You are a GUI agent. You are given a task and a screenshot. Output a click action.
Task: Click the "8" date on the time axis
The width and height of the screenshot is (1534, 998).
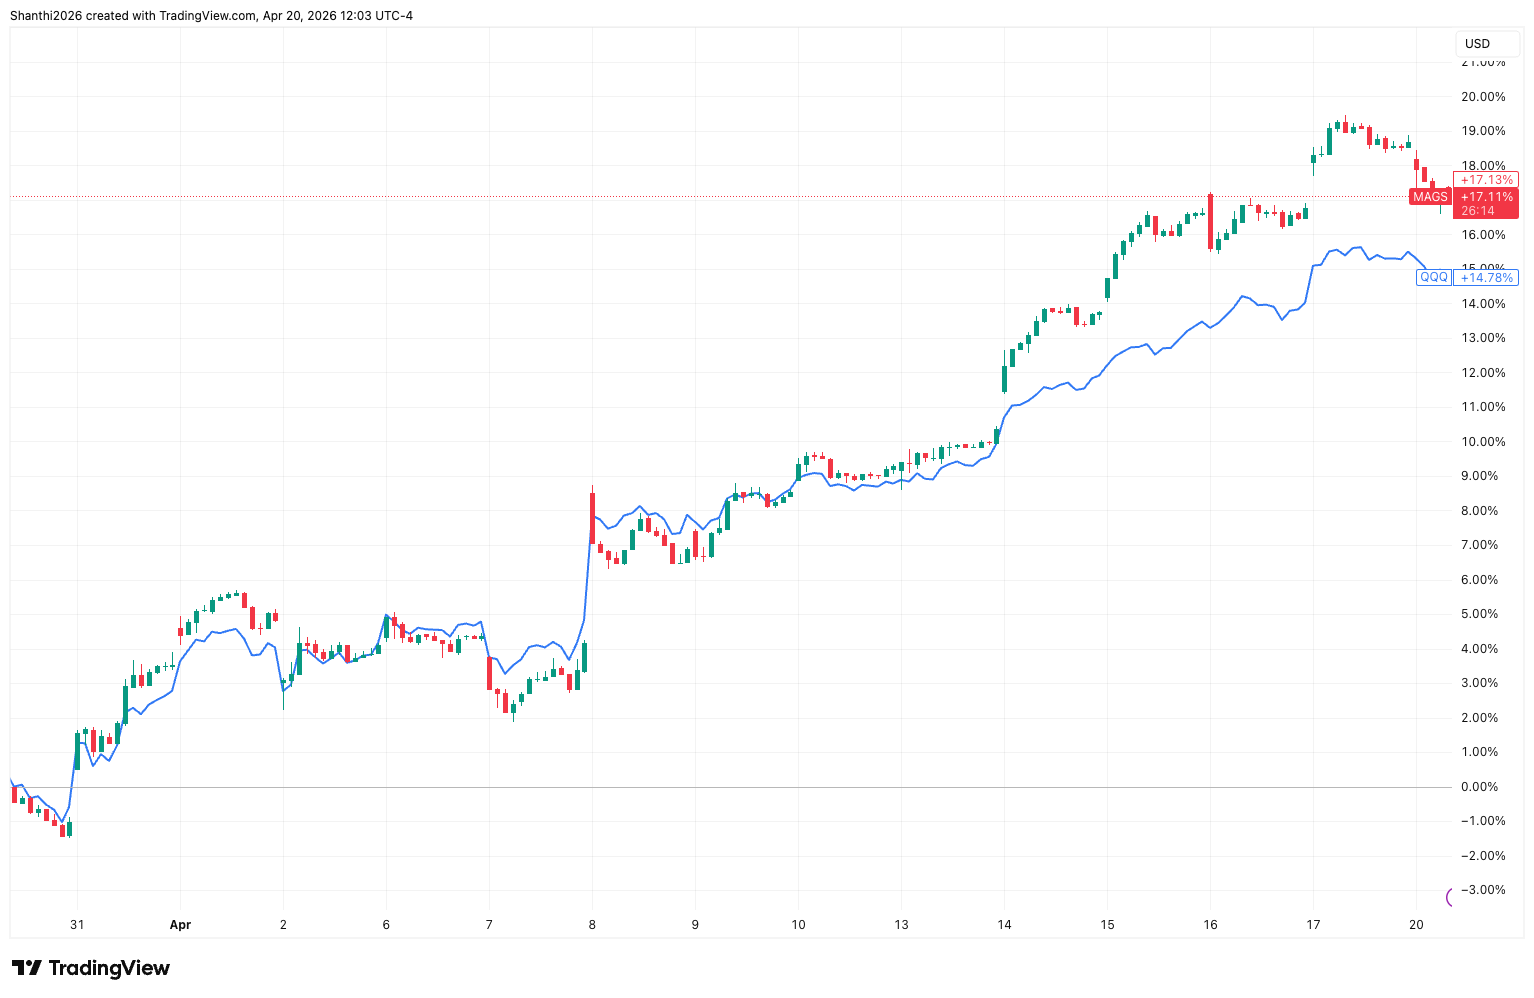click(592, 925)
